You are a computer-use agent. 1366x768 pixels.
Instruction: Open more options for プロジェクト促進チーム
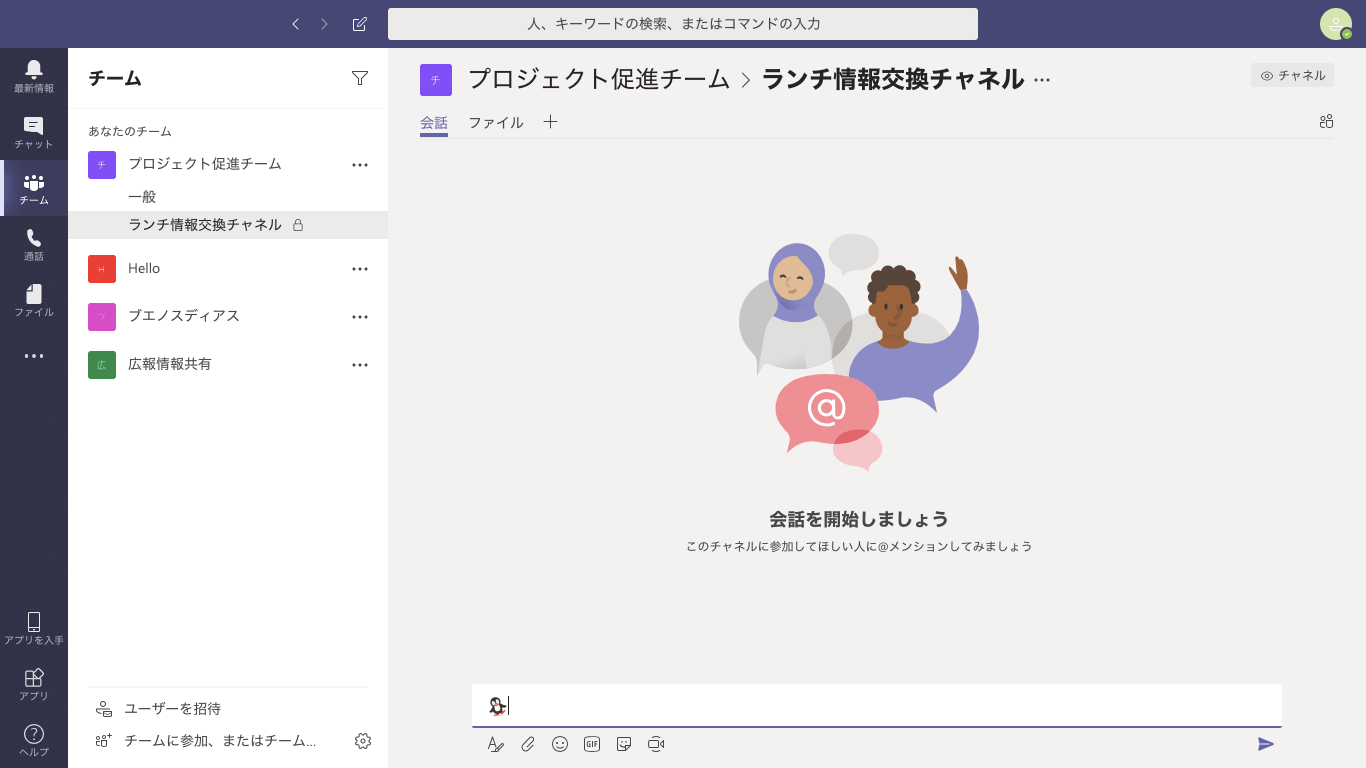click(x=360, y=165)
